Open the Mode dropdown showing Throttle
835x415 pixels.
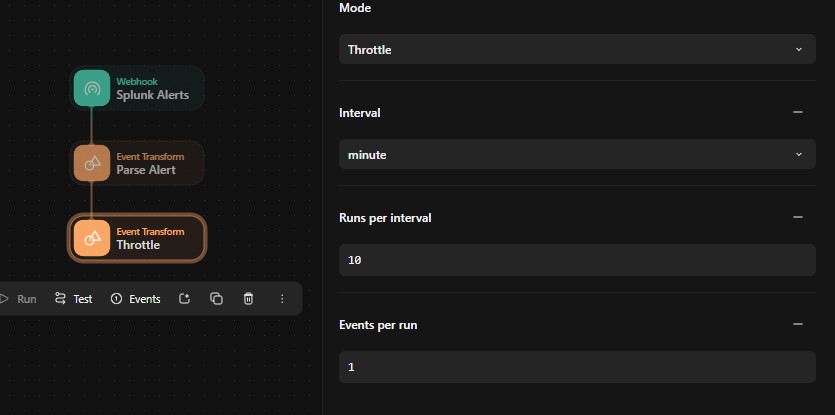[x=577, y=50]
